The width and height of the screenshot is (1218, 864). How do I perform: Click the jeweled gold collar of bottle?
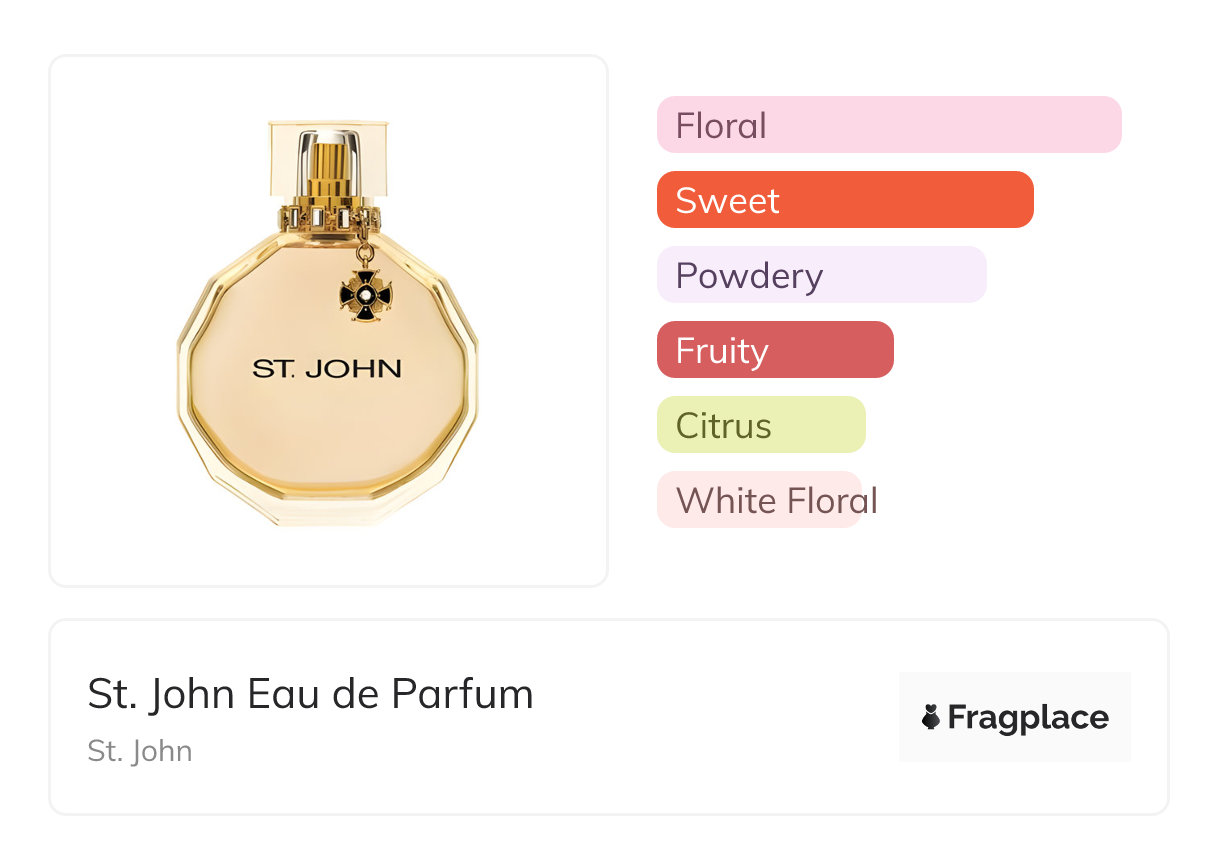point(328,217)
